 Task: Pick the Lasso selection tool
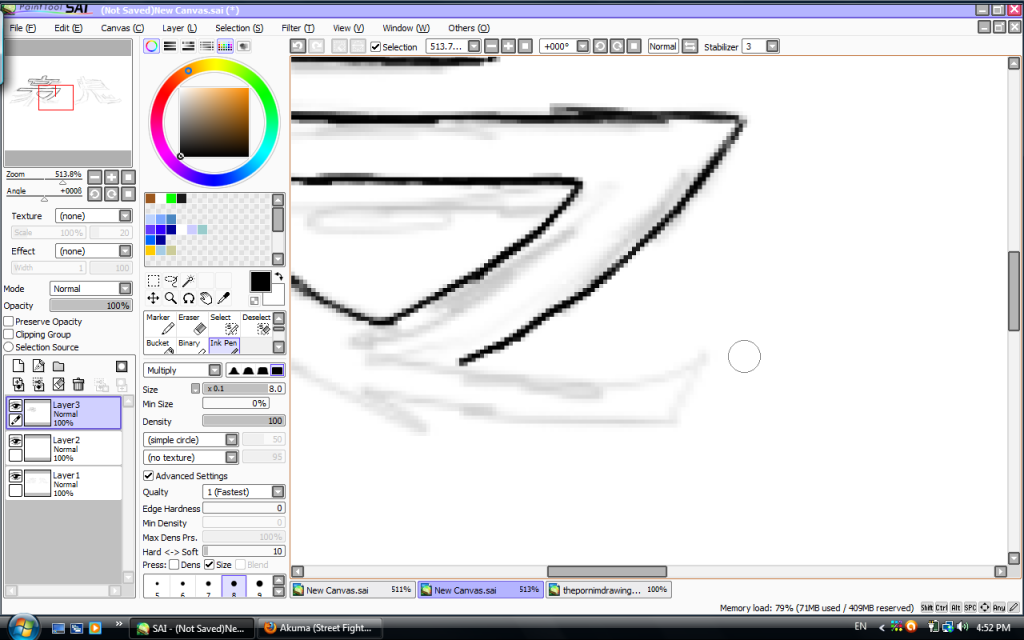pos(170,282)
